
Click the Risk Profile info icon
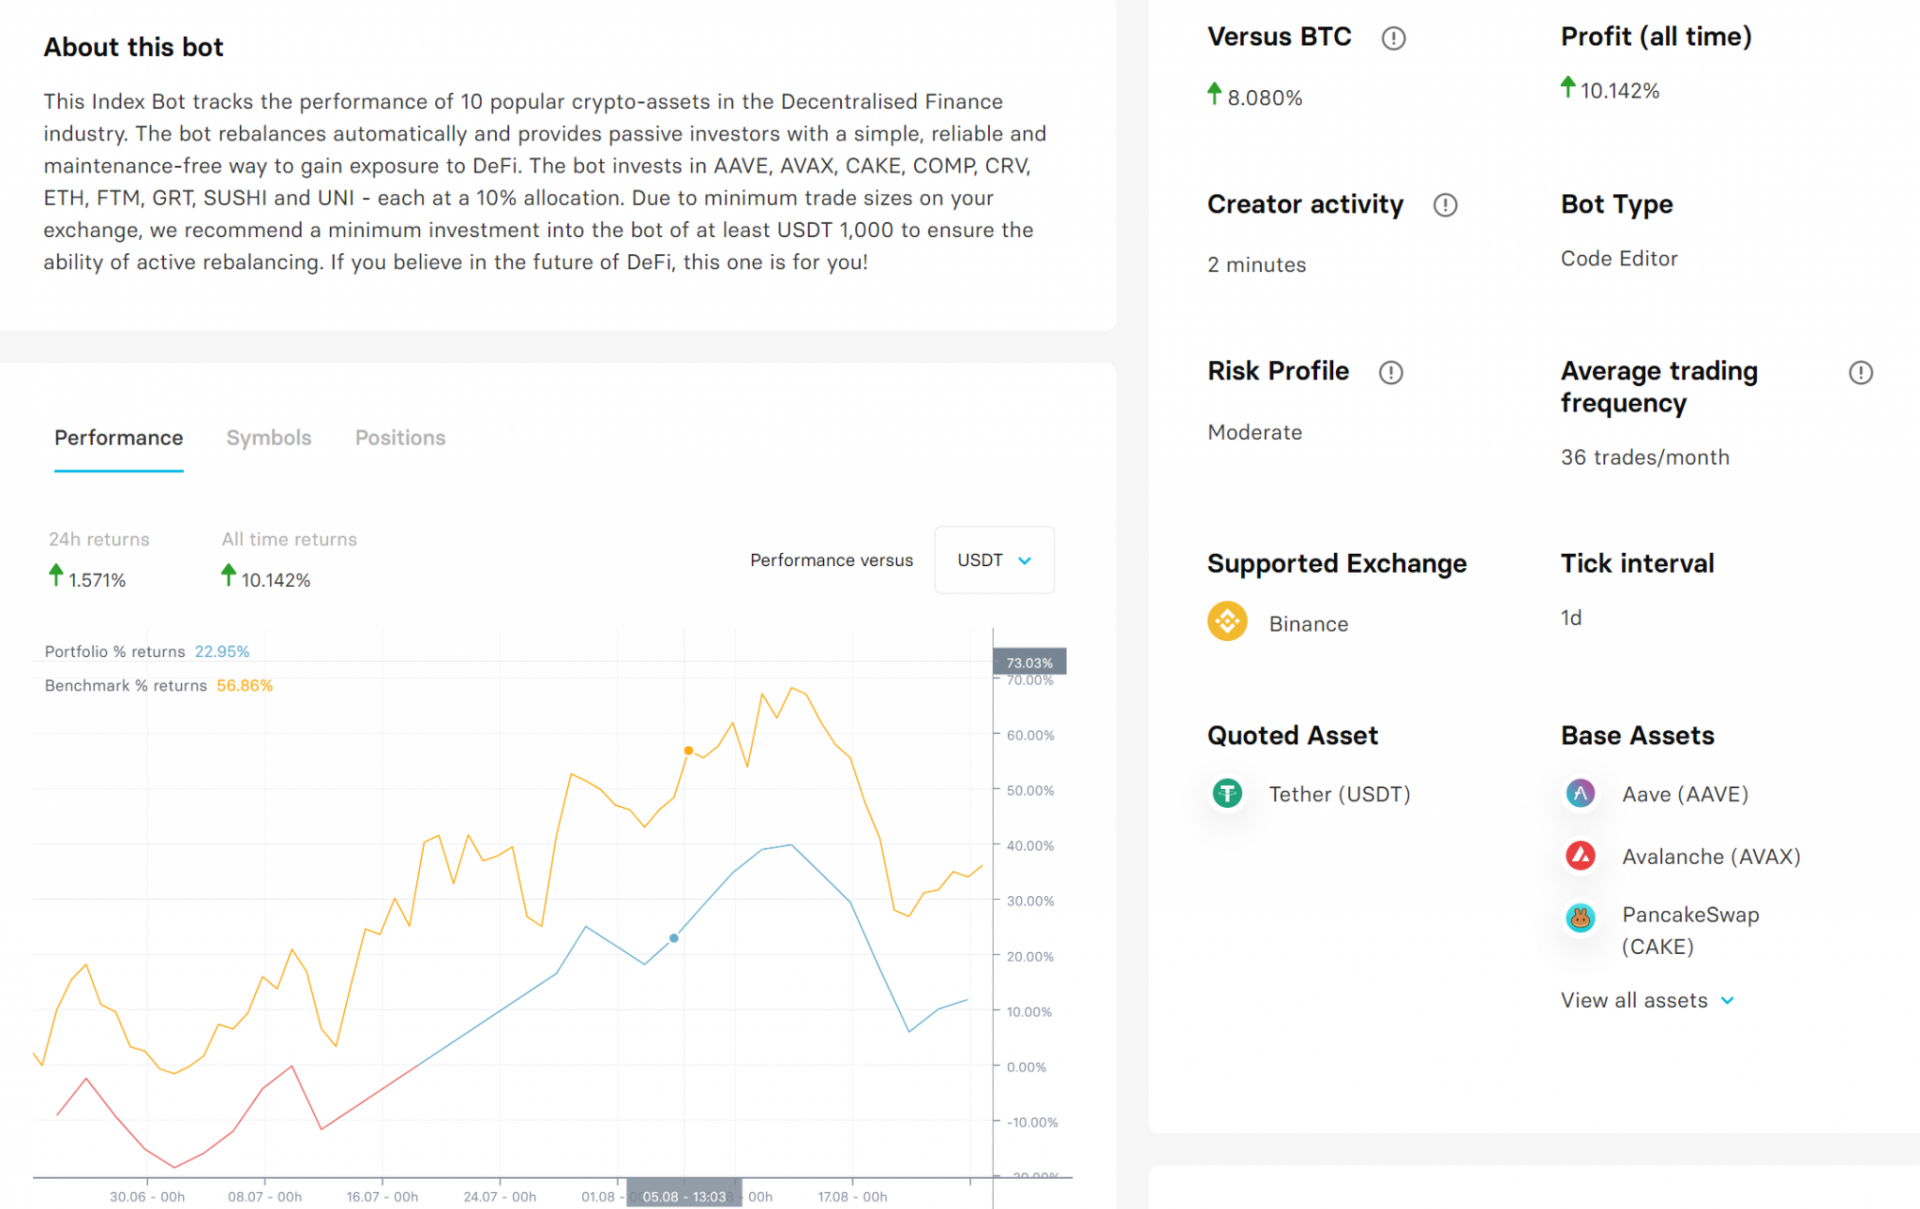pos(1390,372)
